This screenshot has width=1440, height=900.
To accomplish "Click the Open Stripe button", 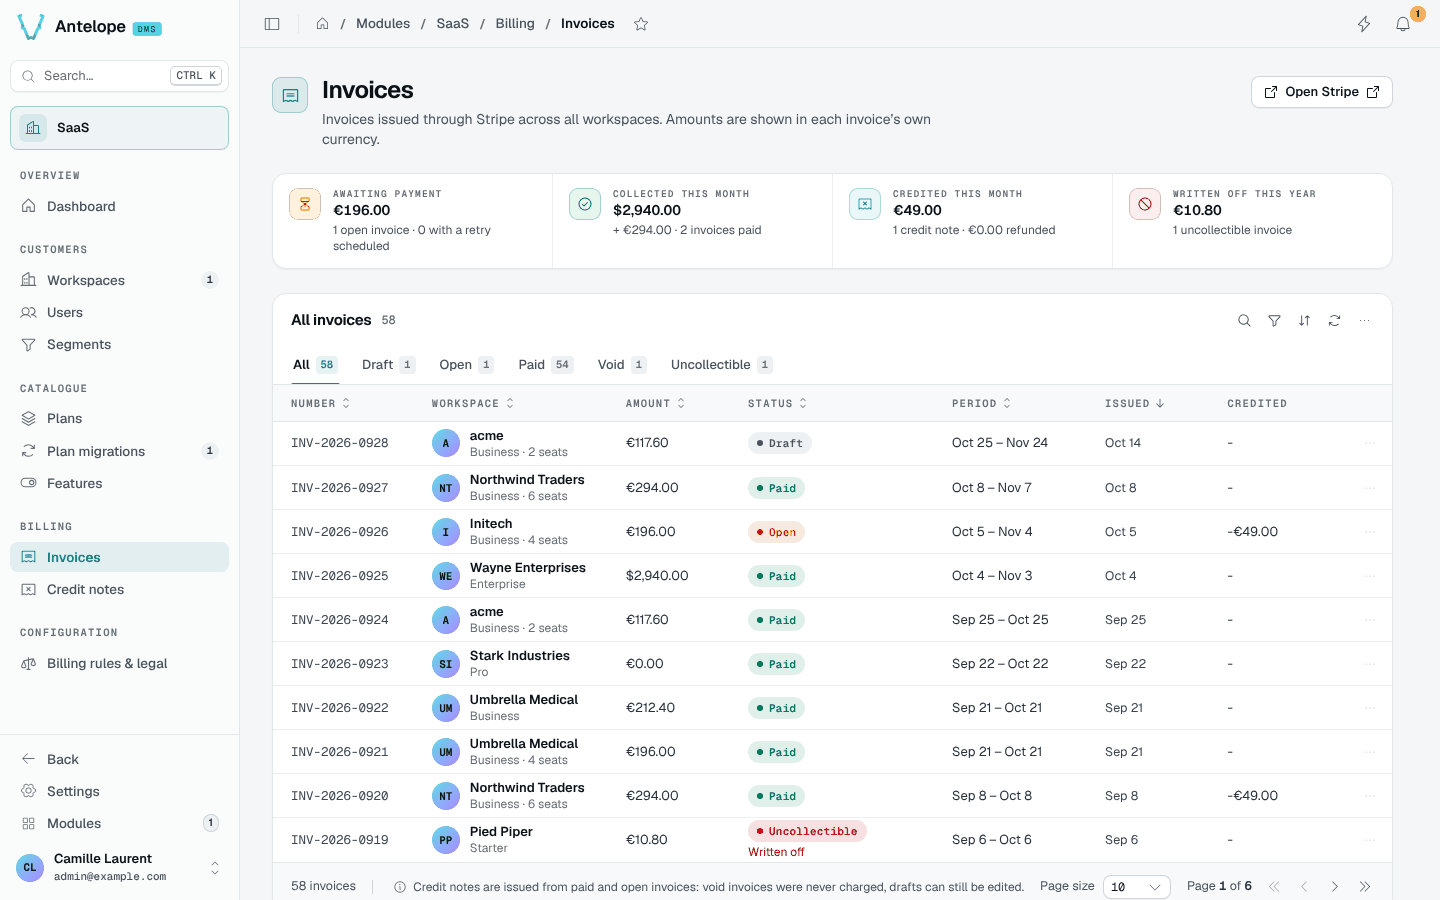I will click(1322, 92).
